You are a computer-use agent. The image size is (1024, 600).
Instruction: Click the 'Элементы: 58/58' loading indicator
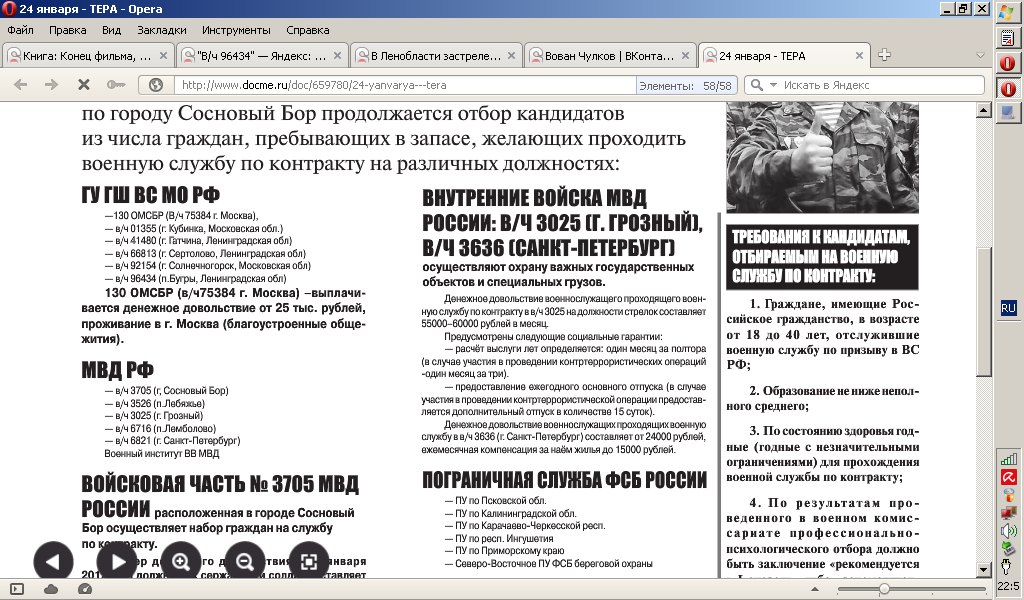pos(686,86)
